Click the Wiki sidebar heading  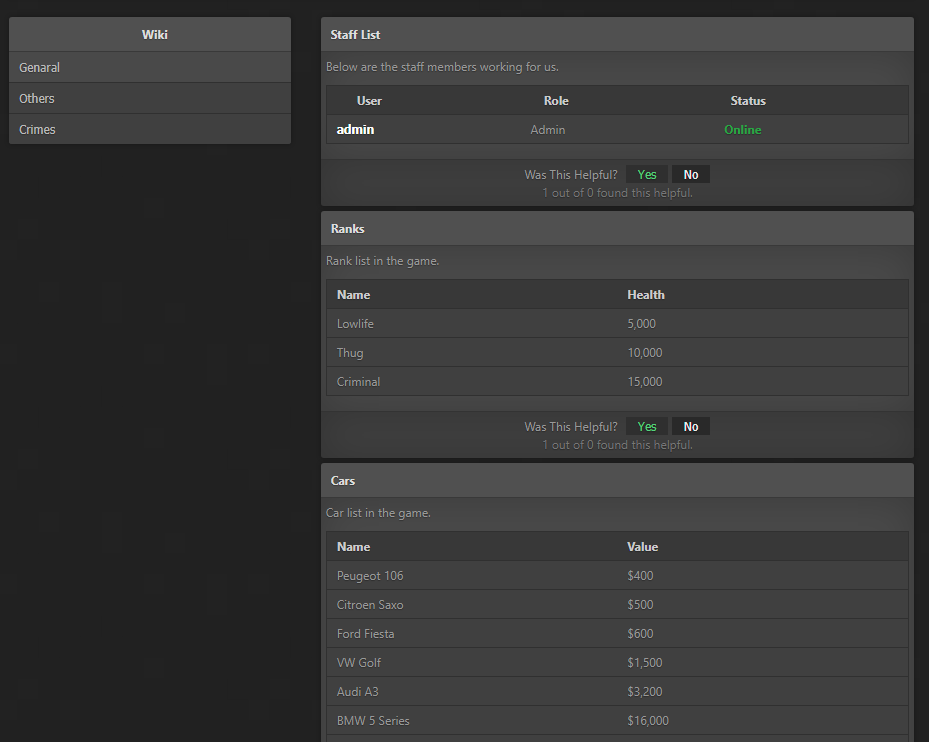(154, 35)
